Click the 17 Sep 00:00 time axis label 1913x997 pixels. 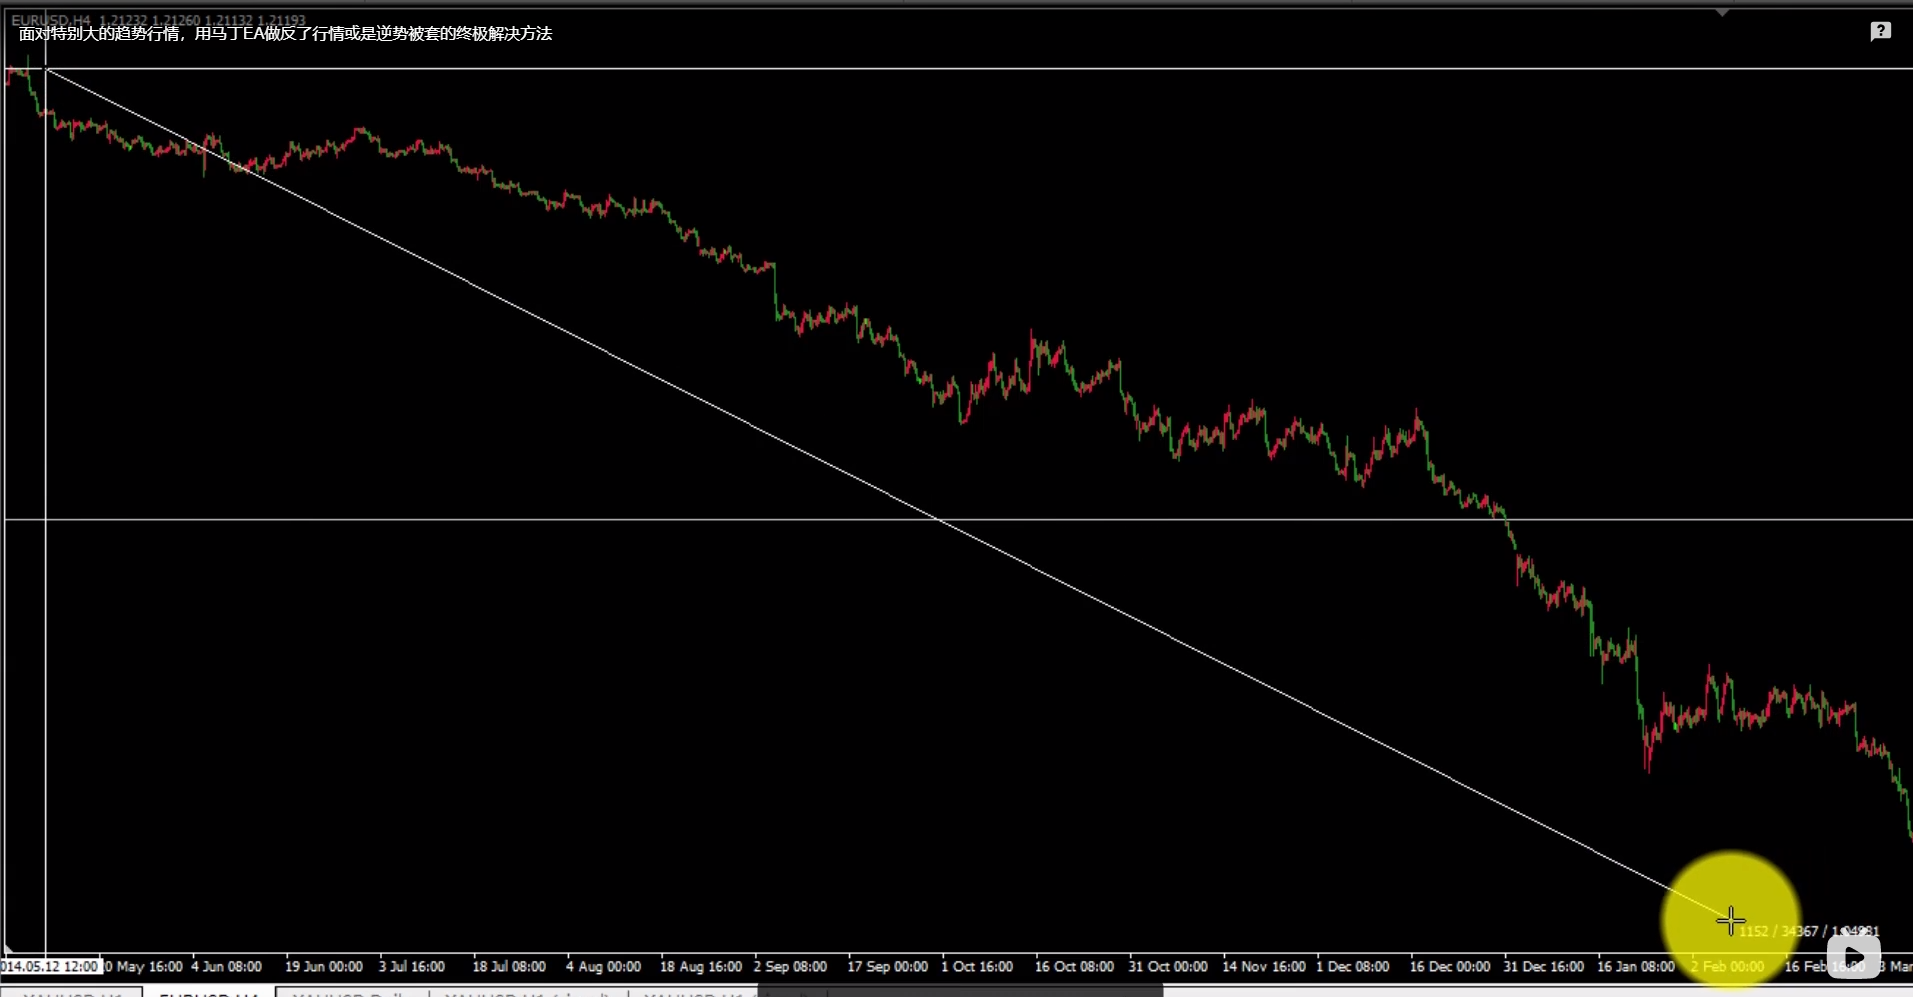[x=888, y=967]
